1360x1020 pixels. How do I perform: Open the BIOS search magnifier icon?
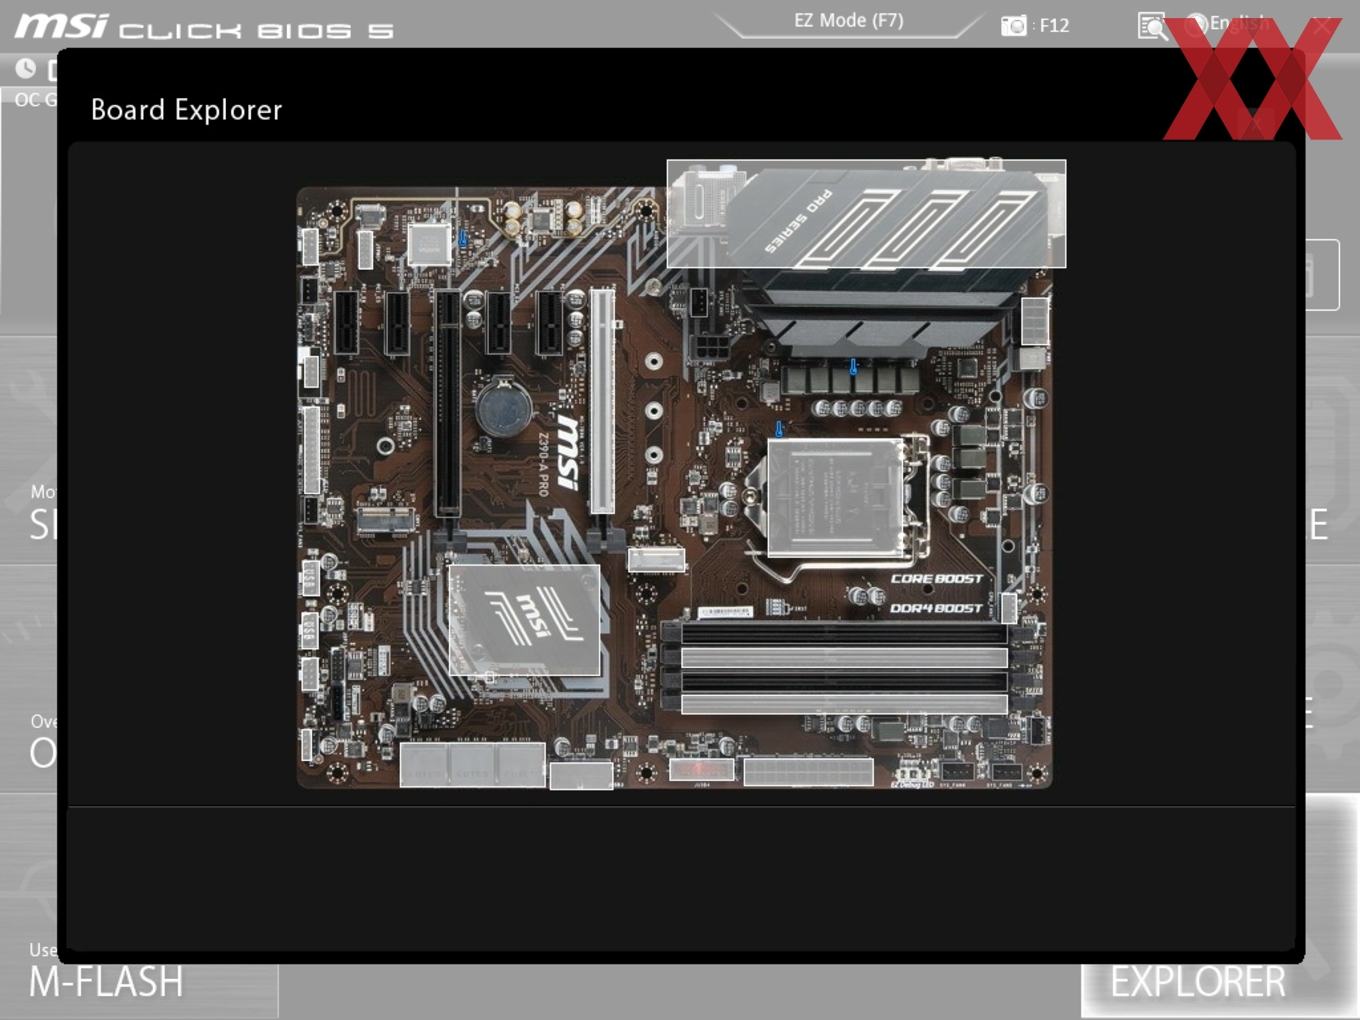coord(1152,26)
